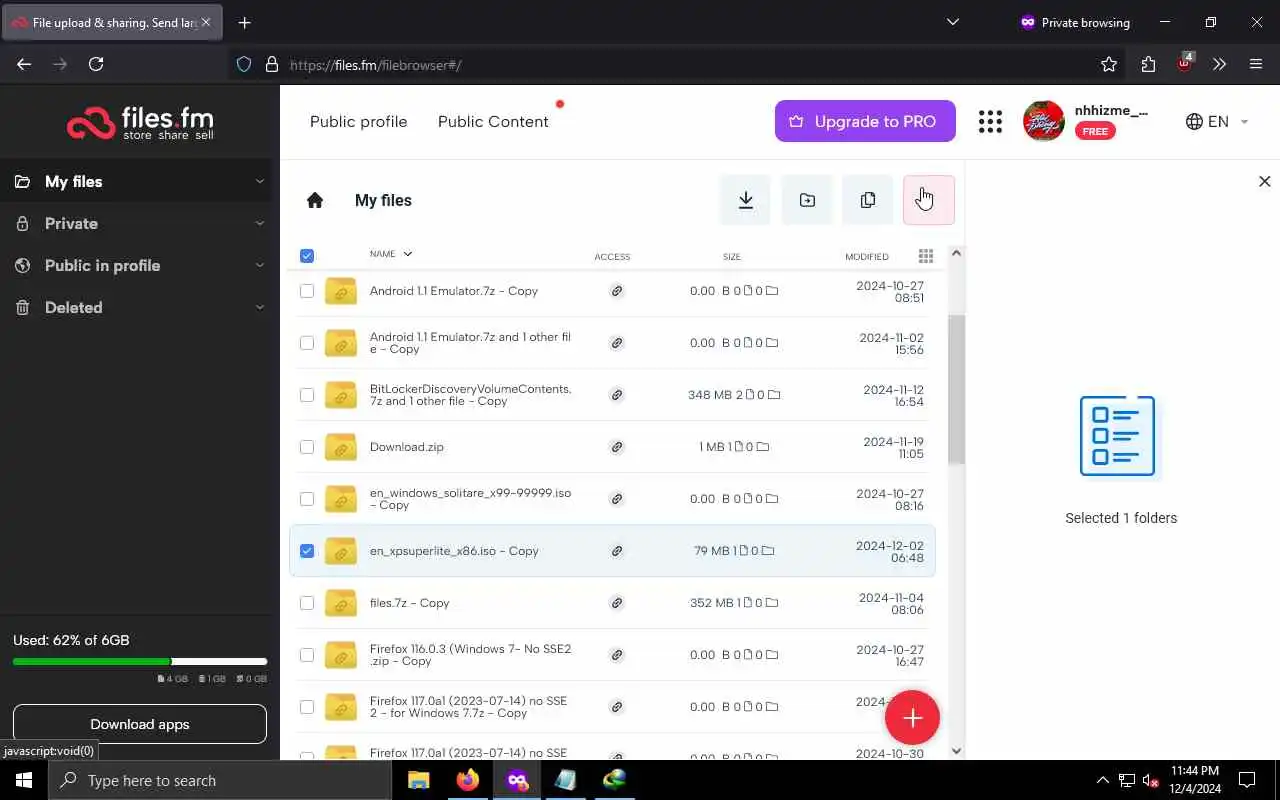Viewport: 1280px width, 800px height.
Task: Open new browser tab
Action: [x=245, y=22]
